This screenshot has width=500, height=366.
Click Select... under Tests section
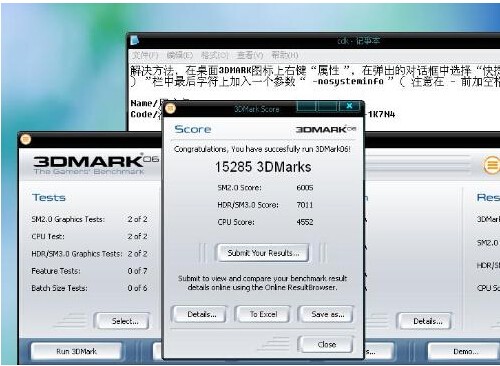(124, 321)
